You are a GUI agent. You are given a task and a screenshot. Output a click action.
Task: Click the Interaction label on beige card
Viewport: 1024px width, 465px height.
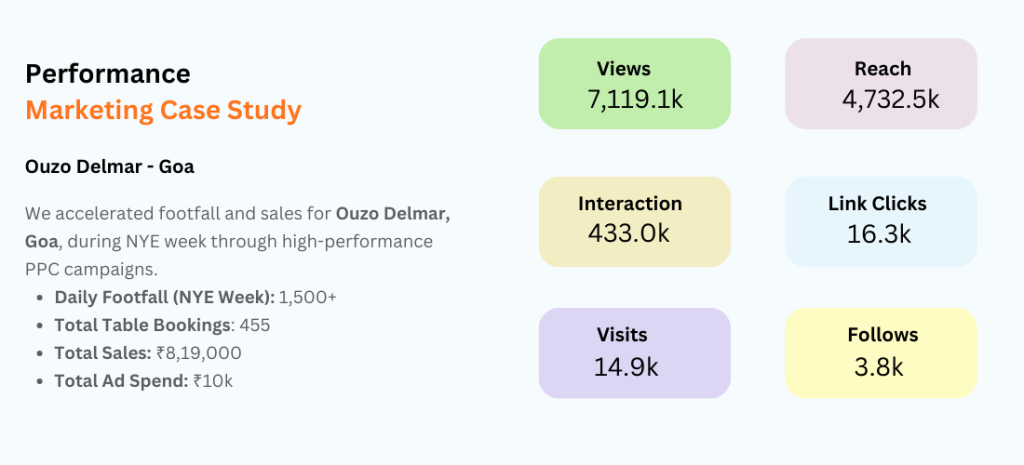click(630, 204)
